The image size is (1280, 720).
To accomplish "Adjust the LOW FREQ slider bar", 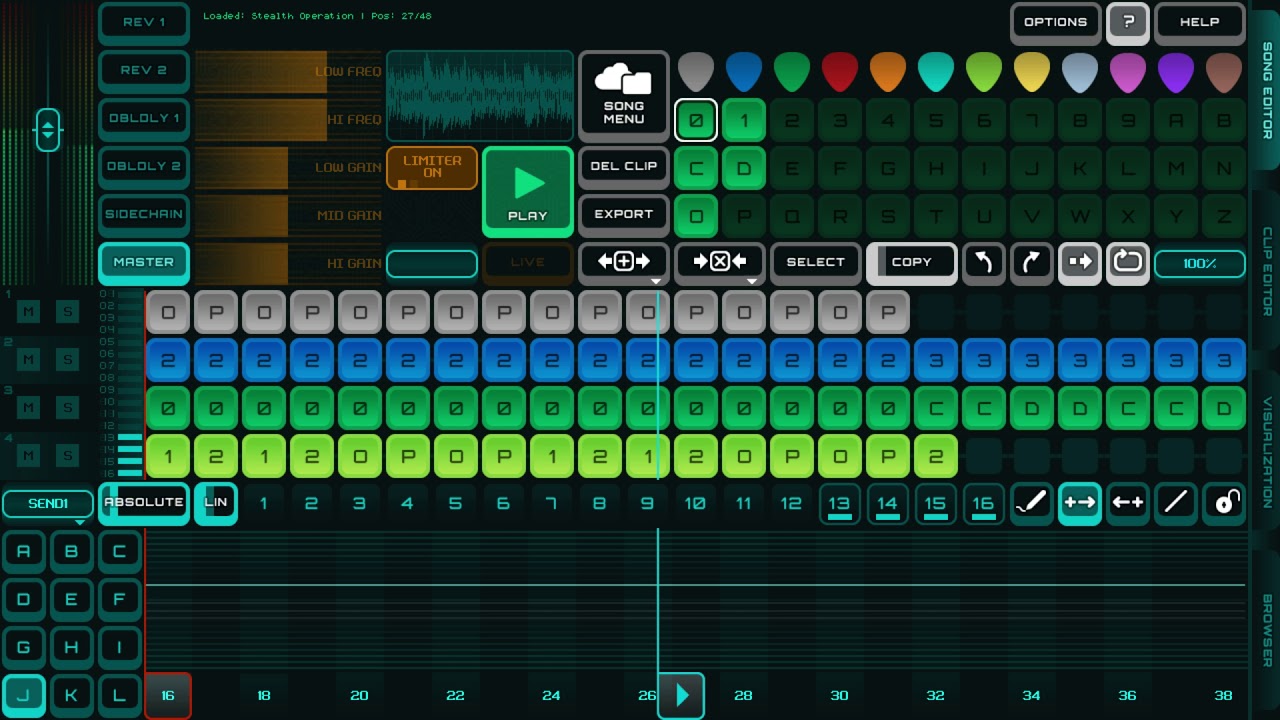I will (x=289, y=71).
